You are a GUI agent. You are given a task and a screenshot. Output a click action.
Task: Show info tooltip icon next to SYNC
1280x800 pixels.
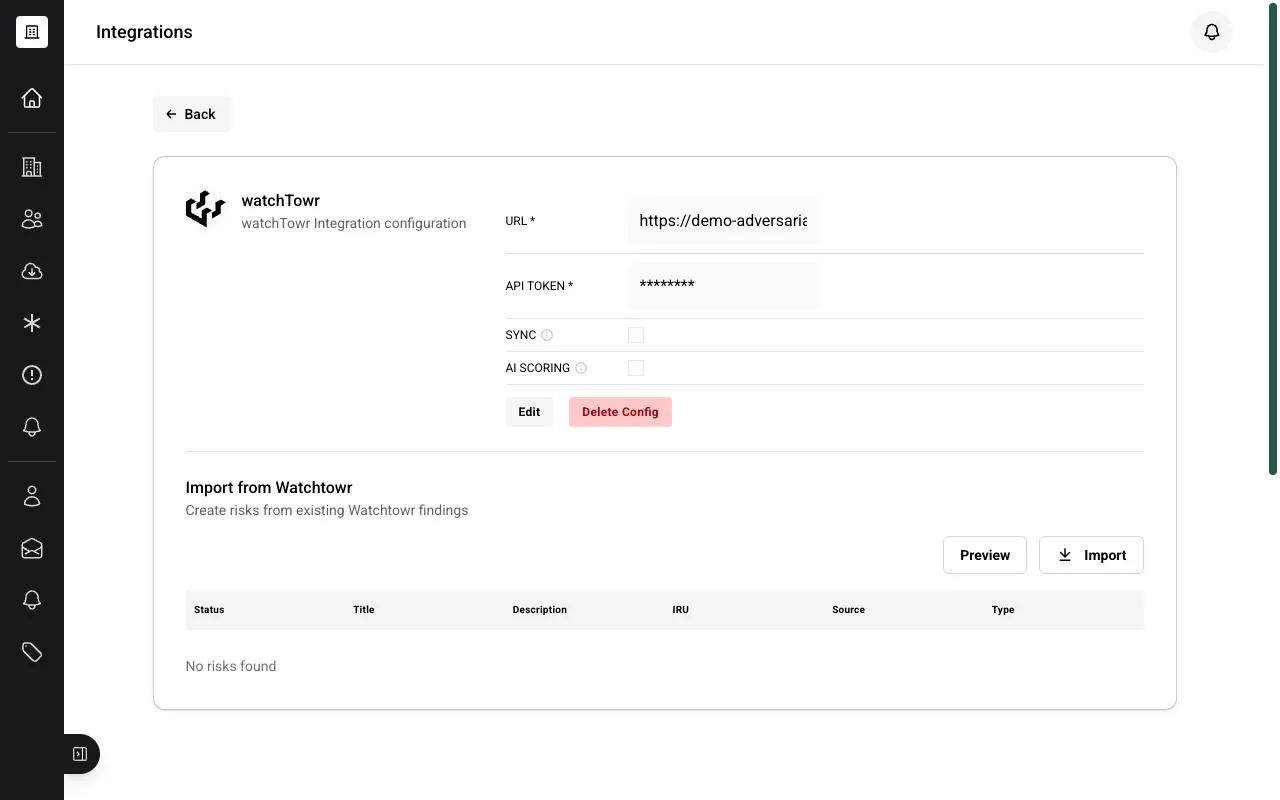click(547, 335)
